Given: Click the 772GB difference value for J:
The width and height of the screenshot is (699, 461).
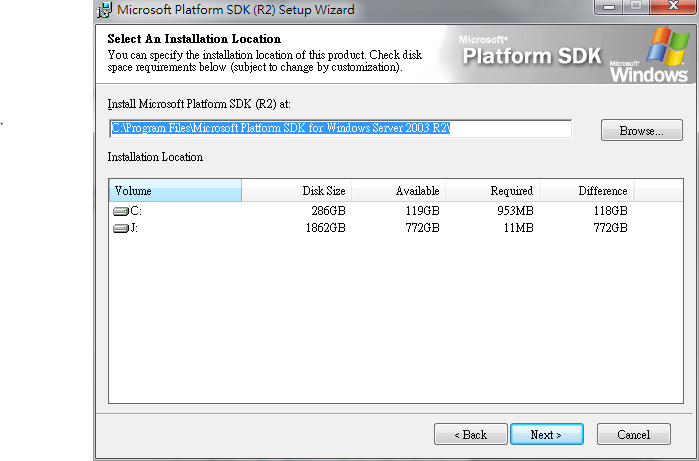Looking at the screenshot, I should click(x=610, y=228).
